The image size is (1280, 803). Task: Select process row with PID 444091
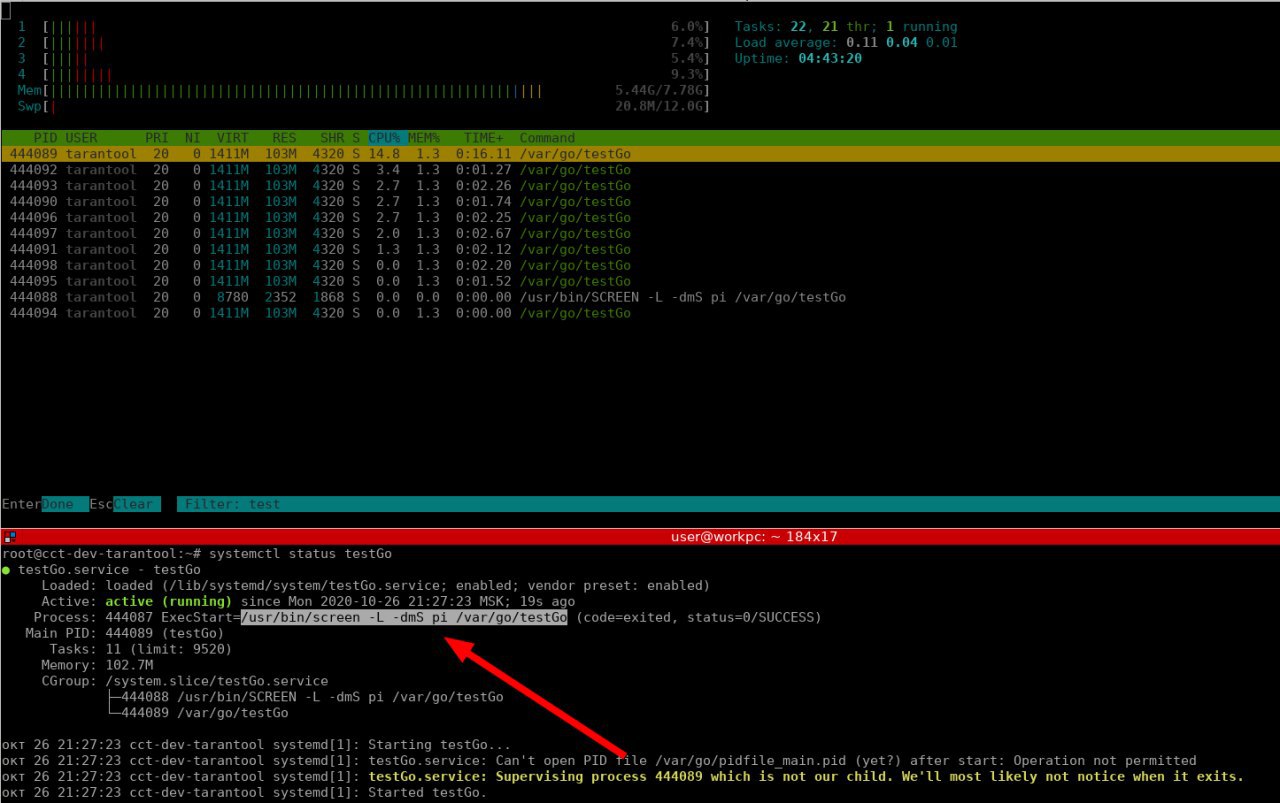click(640, 250)
